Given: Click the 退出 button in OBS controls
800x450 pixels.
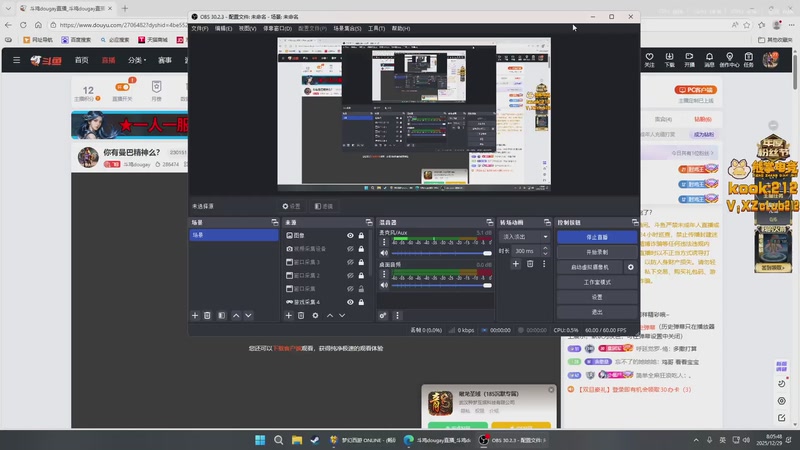Looking at the screenshot, I should tap(597, 312).
